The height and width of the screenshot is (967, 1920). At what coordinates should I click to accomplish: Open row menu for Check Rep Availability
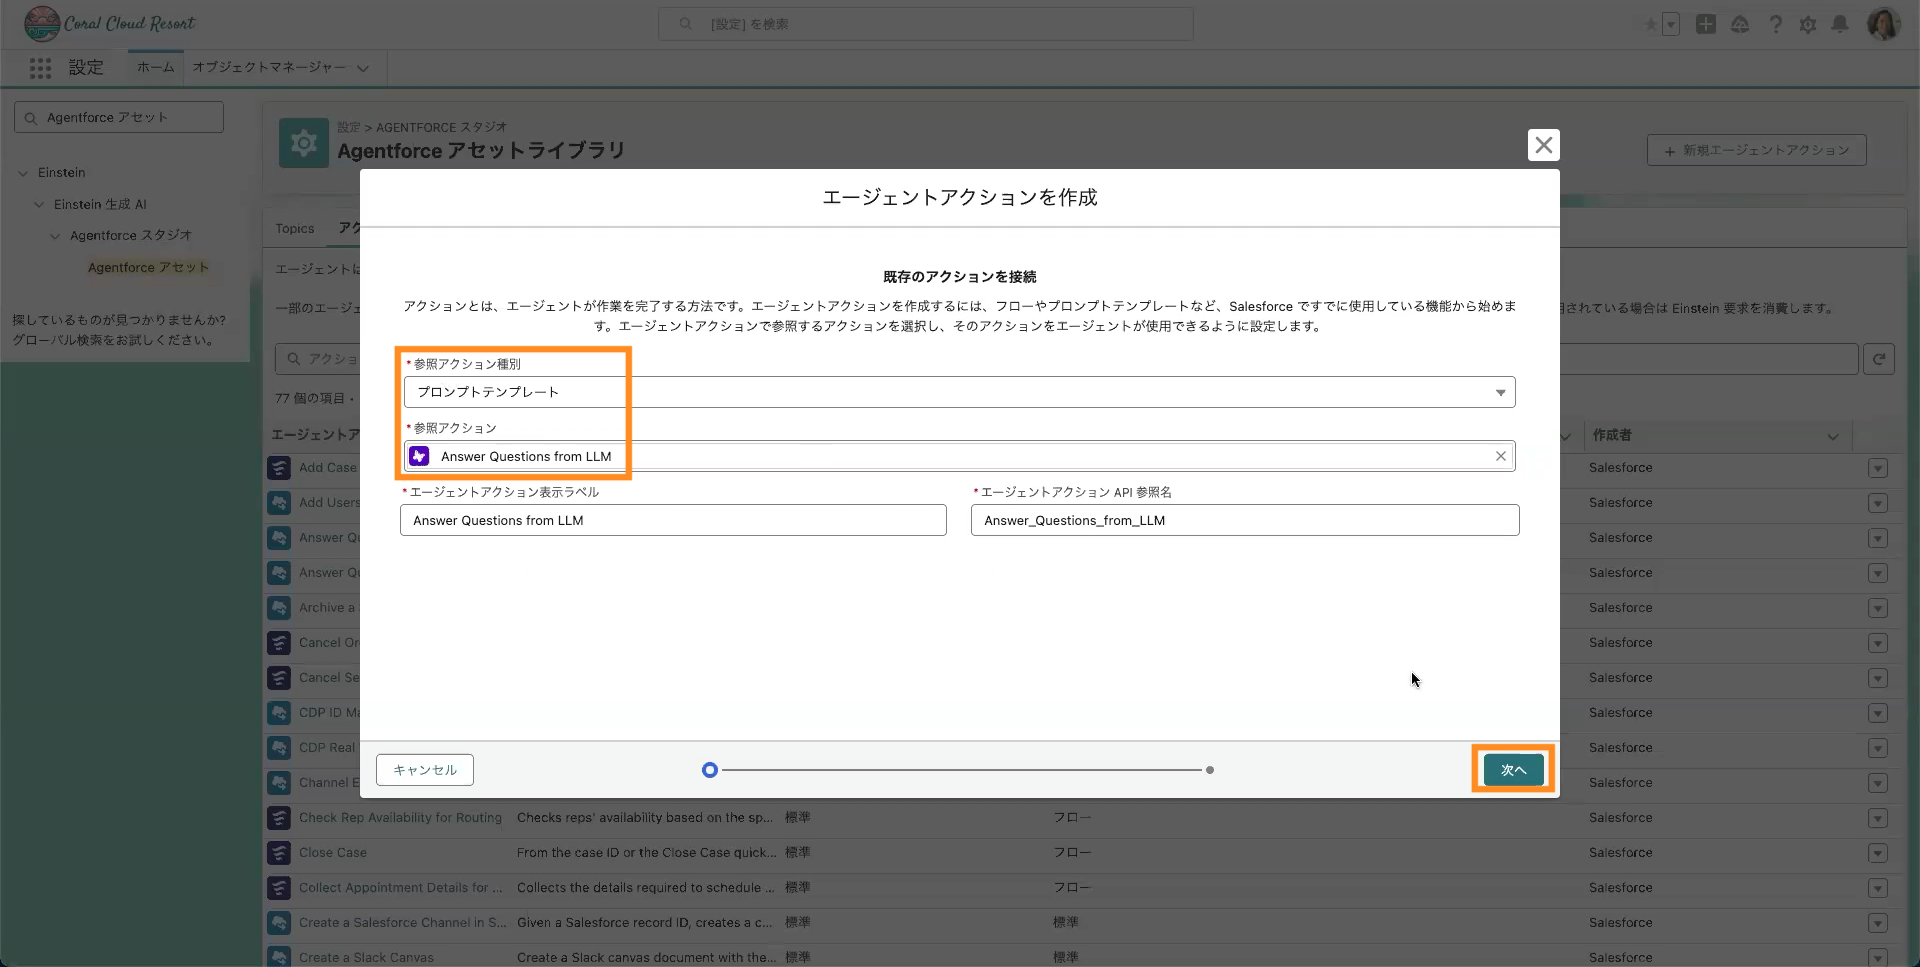pyautogui.click(x=1877, y=818)
